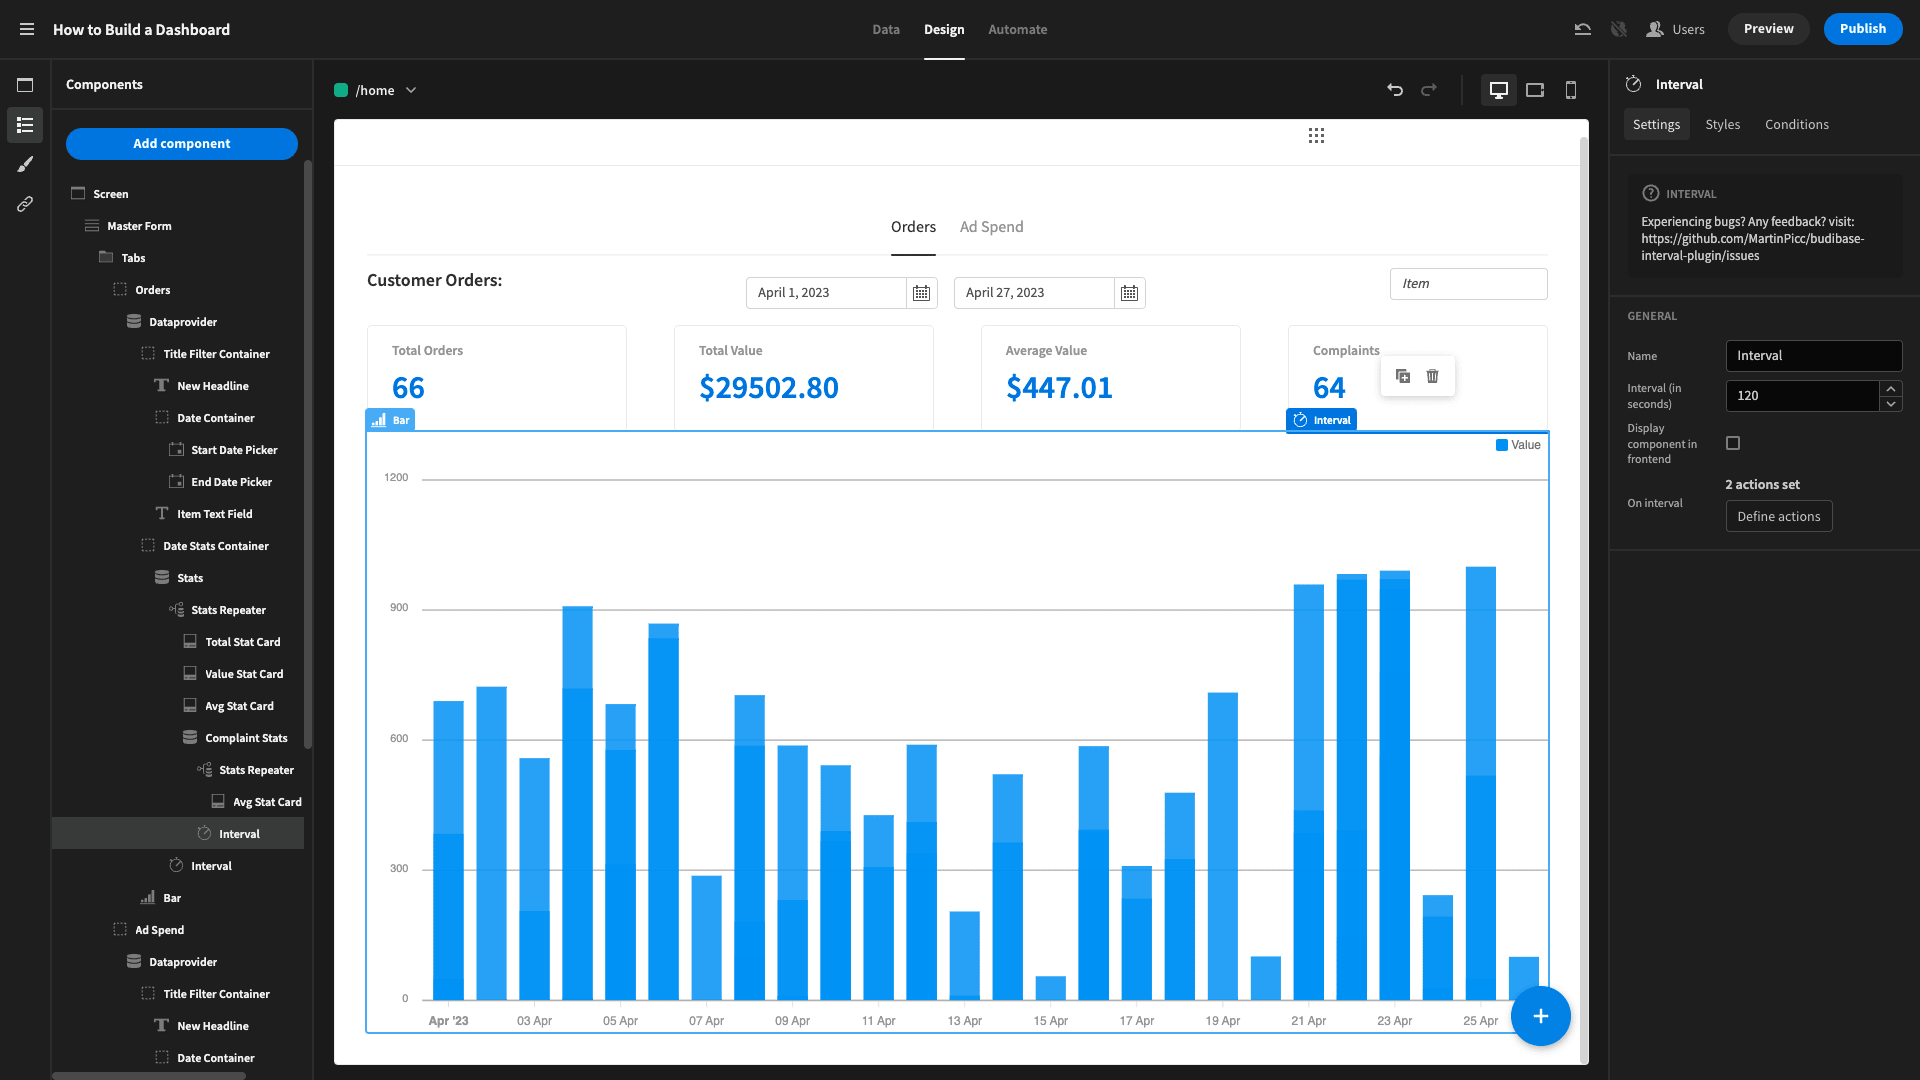Click the Publish button
This screenshot has height=1080, width=1920.
(1862, 29)
